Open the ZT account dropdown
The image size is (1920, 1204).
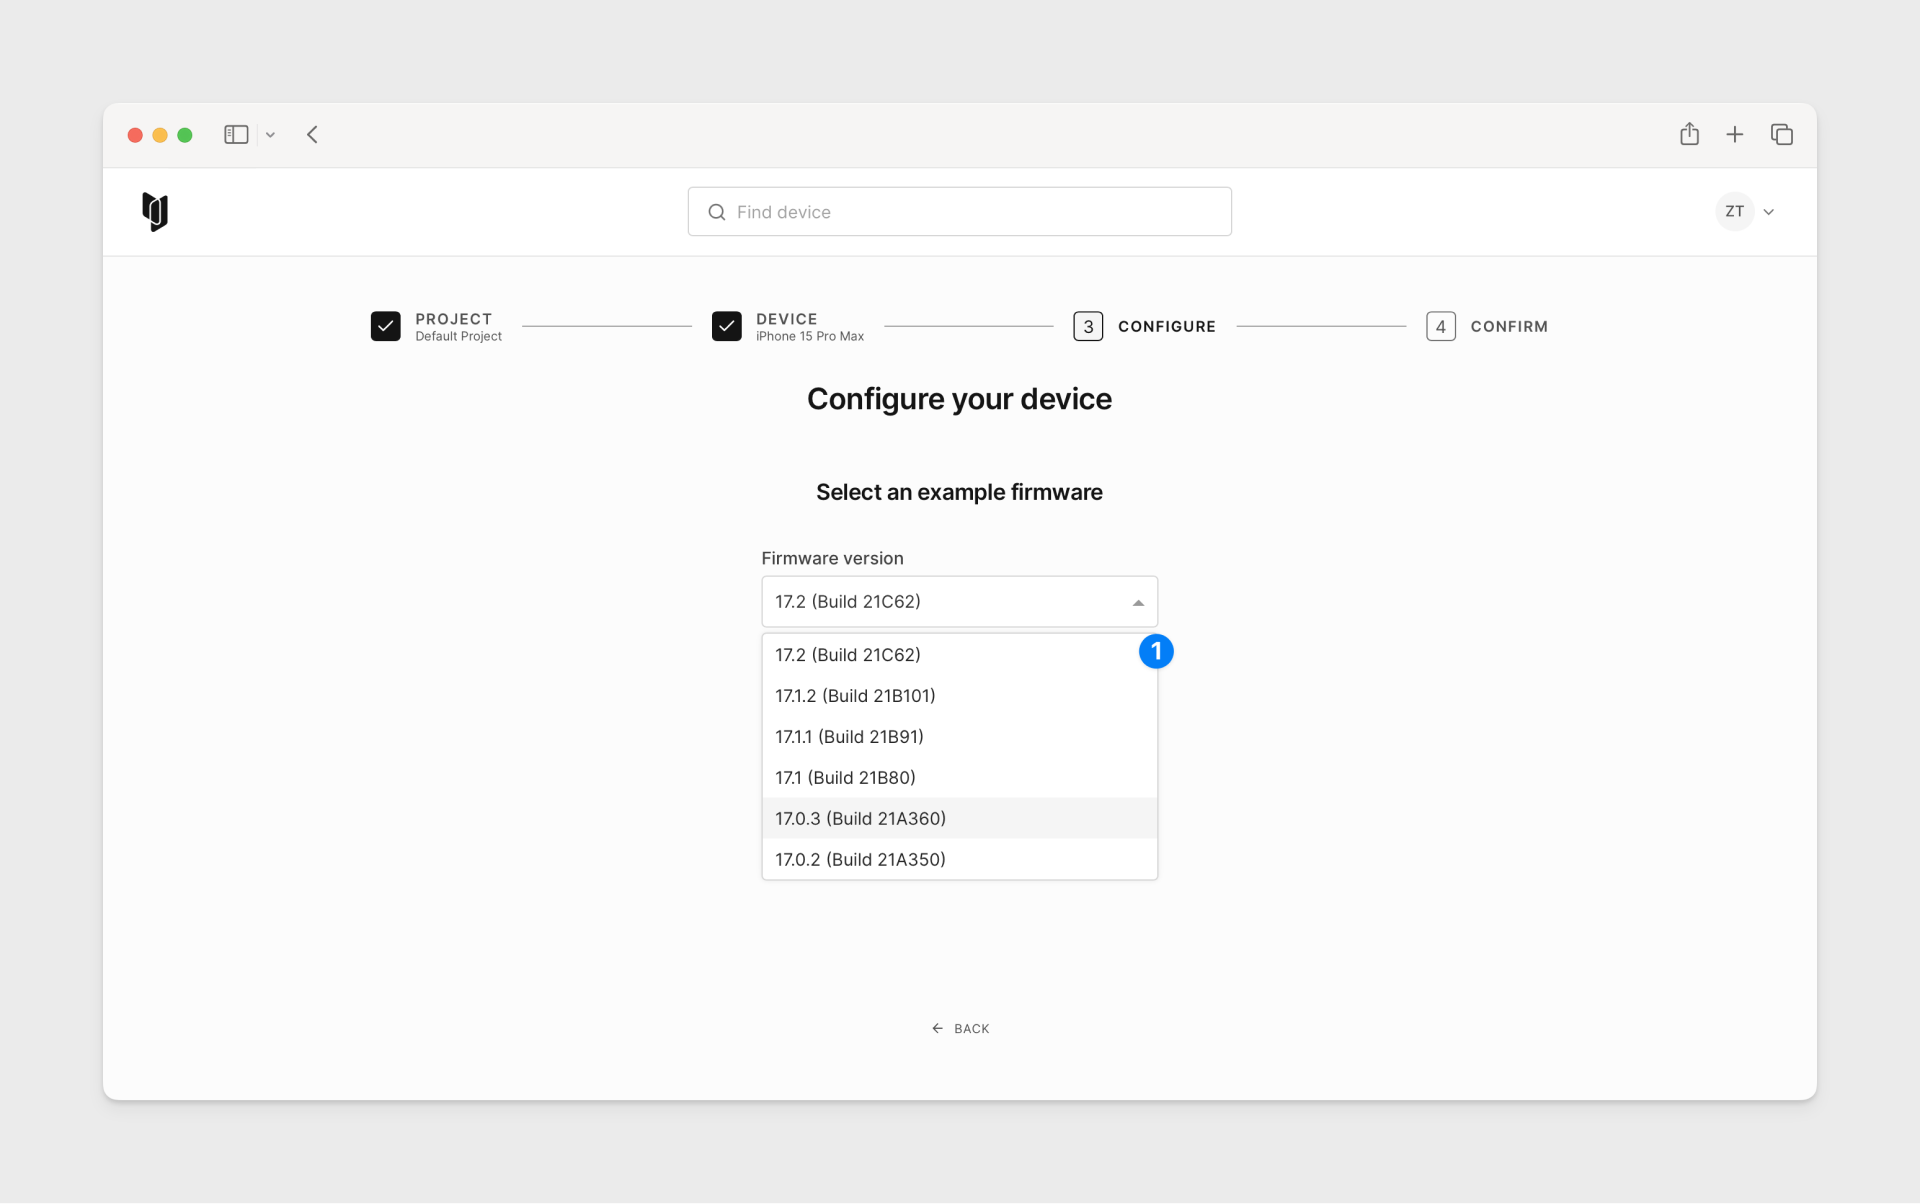[x=1746, y=211]
